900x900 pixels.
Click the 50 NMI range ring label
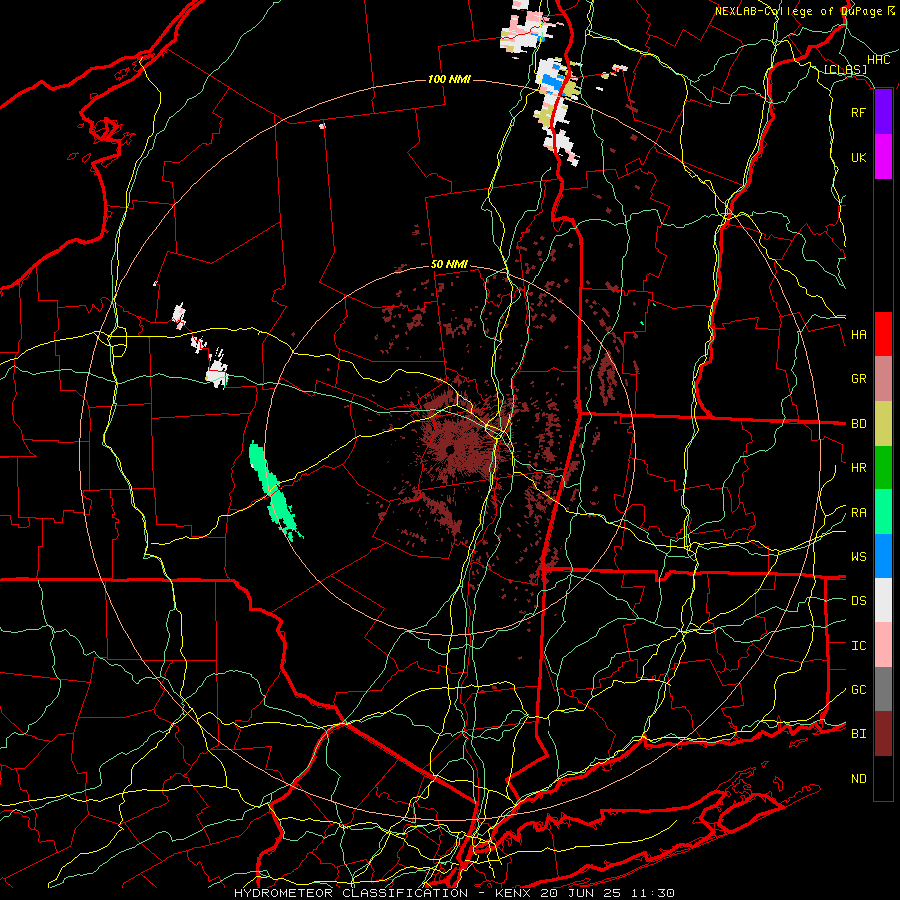pos(449,264)
